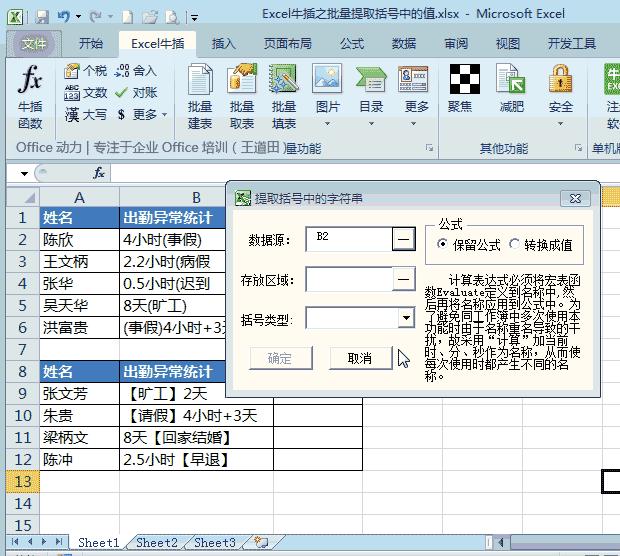The image size is (620, 556).
Task: Click the Excel application logo icon
Action: click(16, 17)
